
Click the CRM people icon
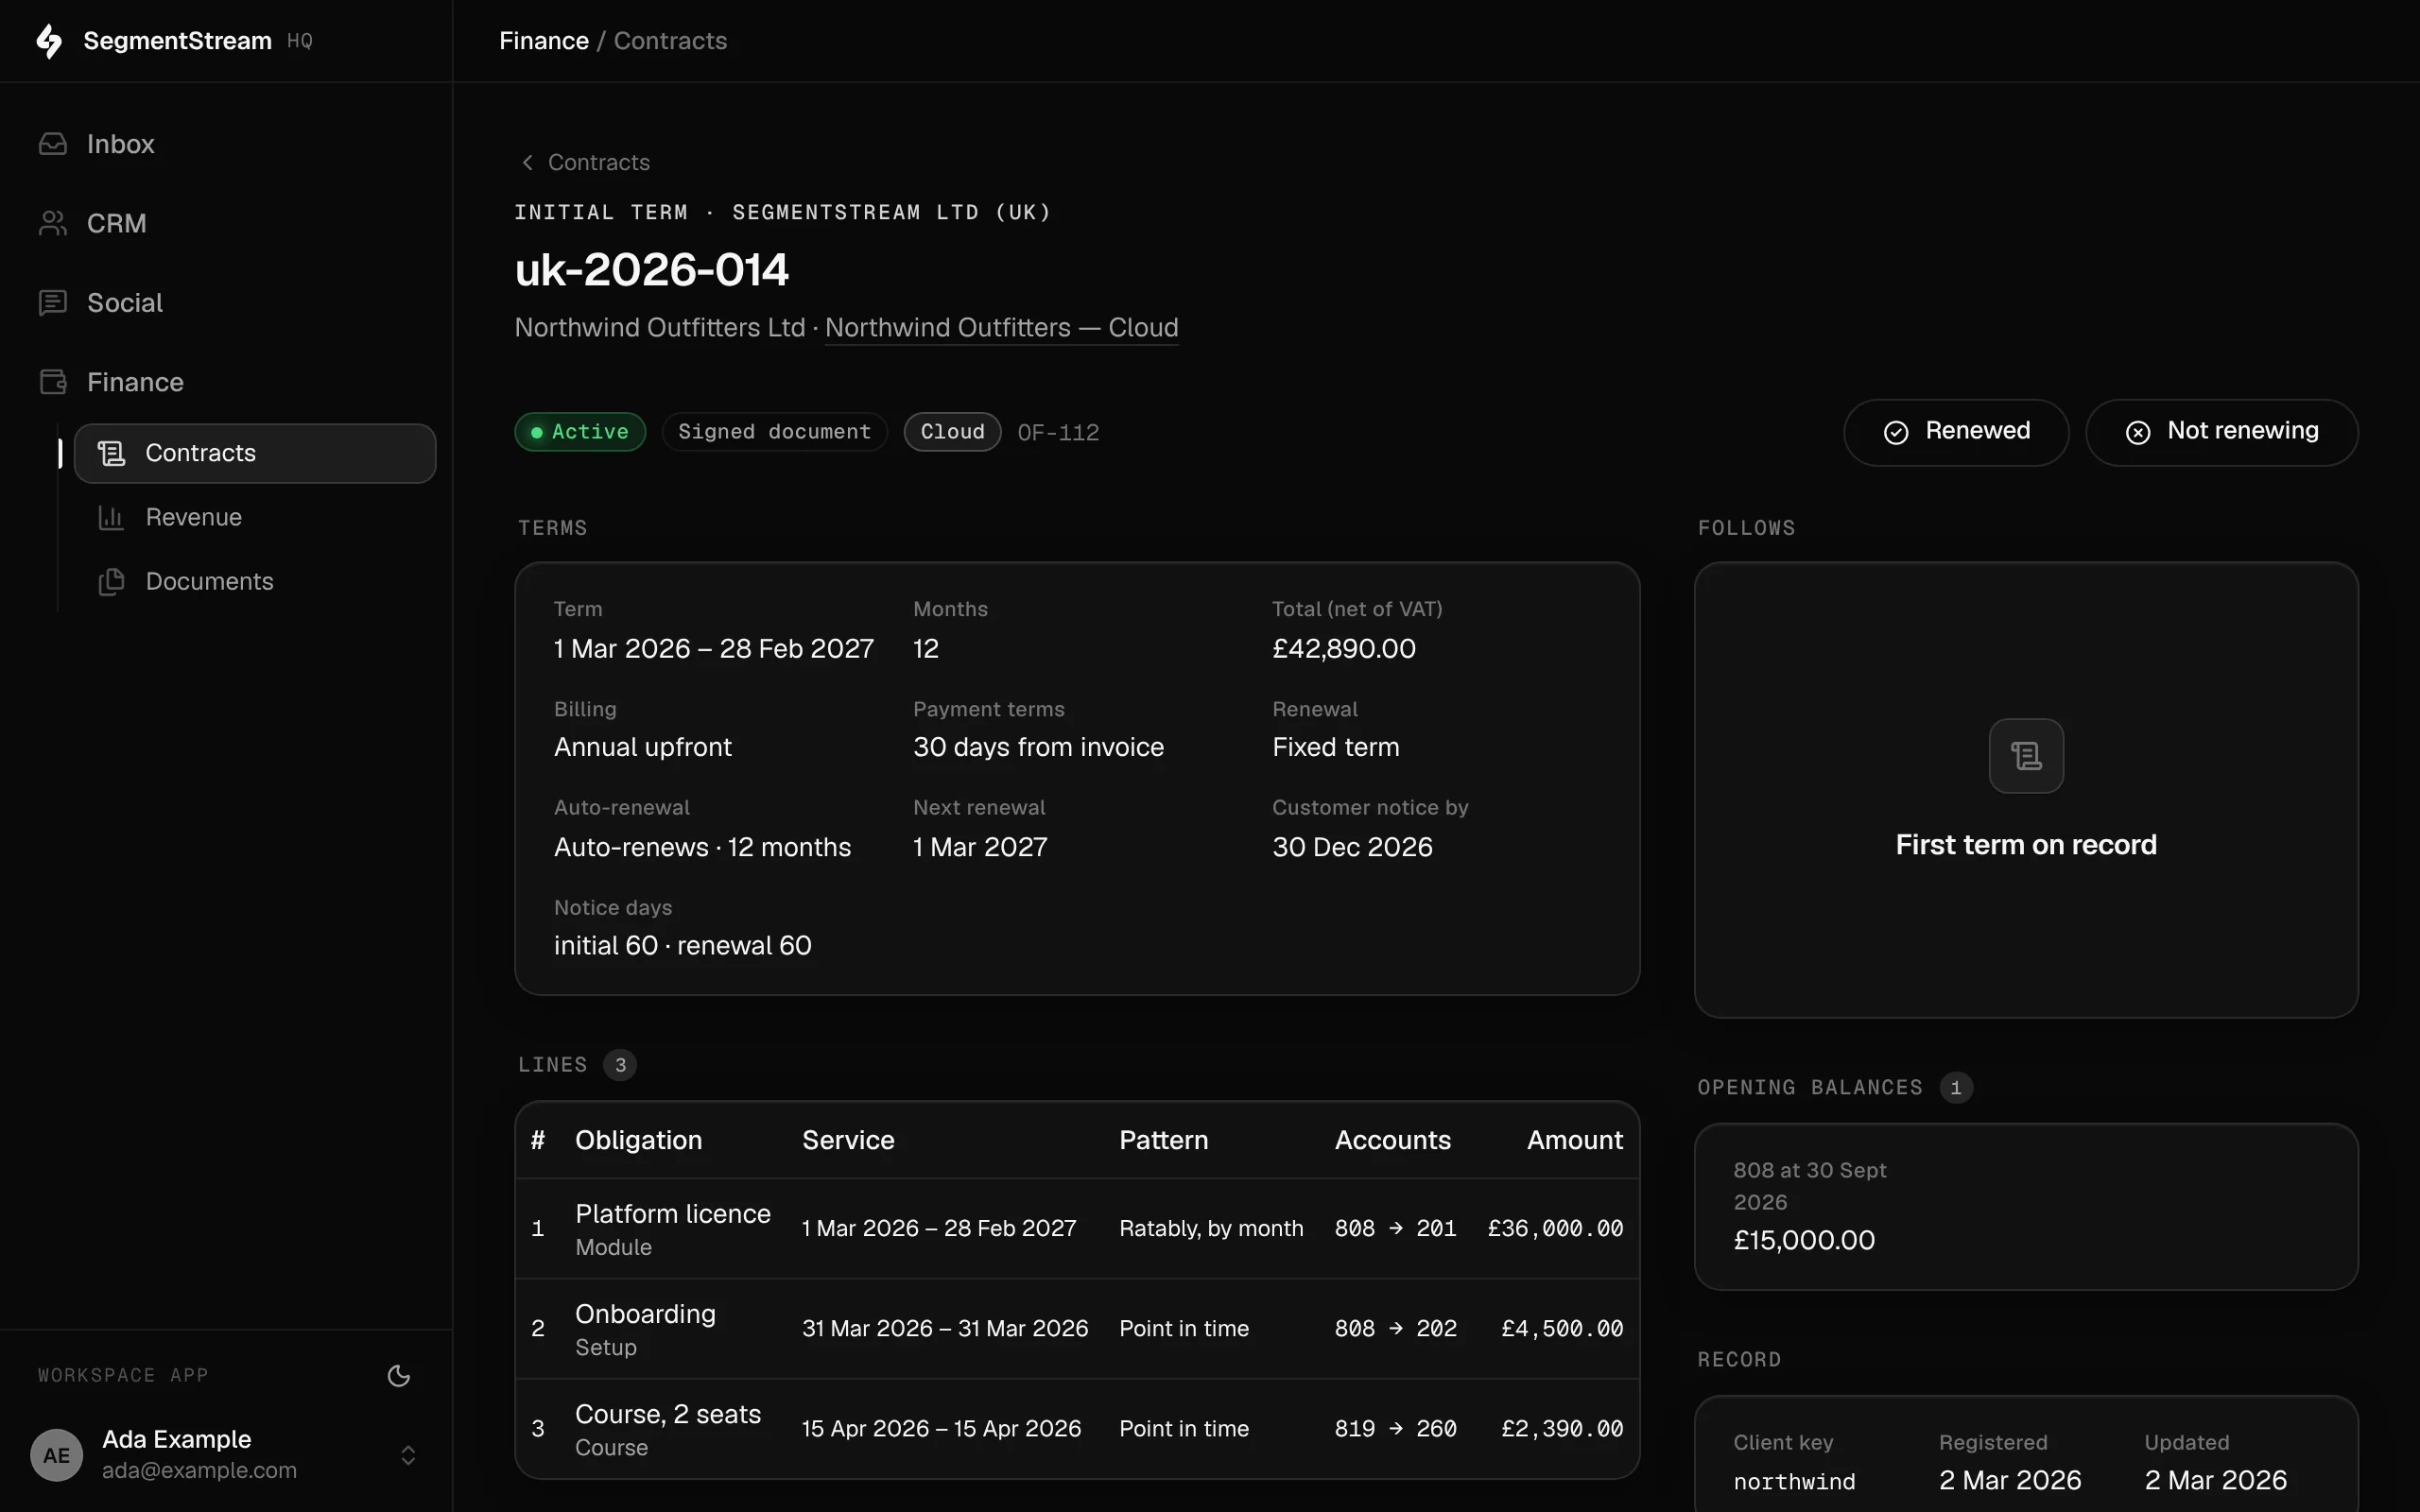pyautogui.click(x=53, y=223)
